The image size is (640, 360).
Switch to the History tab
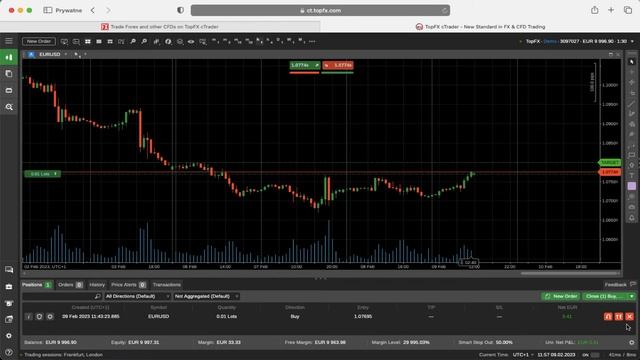coord(97,284)
